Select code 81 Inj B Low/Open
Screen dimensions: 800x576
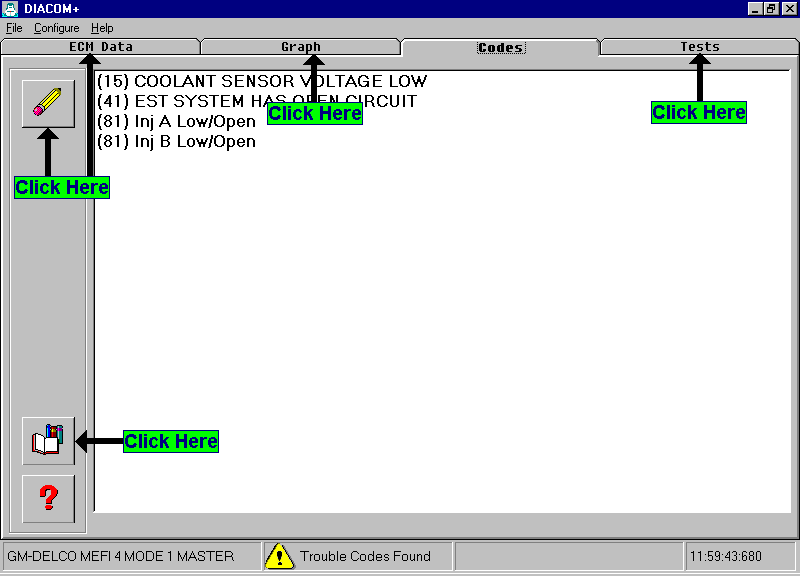click(x=176, y=142)
